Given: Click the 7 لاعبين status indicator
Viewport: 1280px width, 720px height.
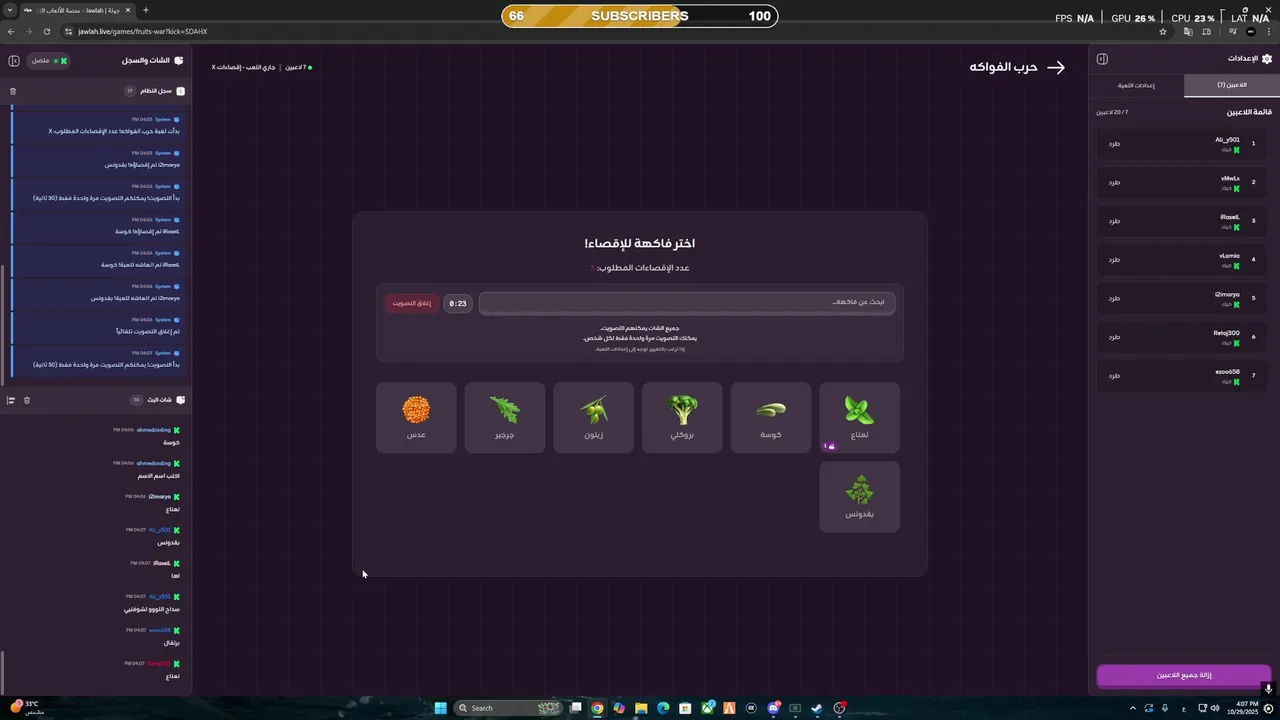Looking at the screenshot, I should coord(299,67).
